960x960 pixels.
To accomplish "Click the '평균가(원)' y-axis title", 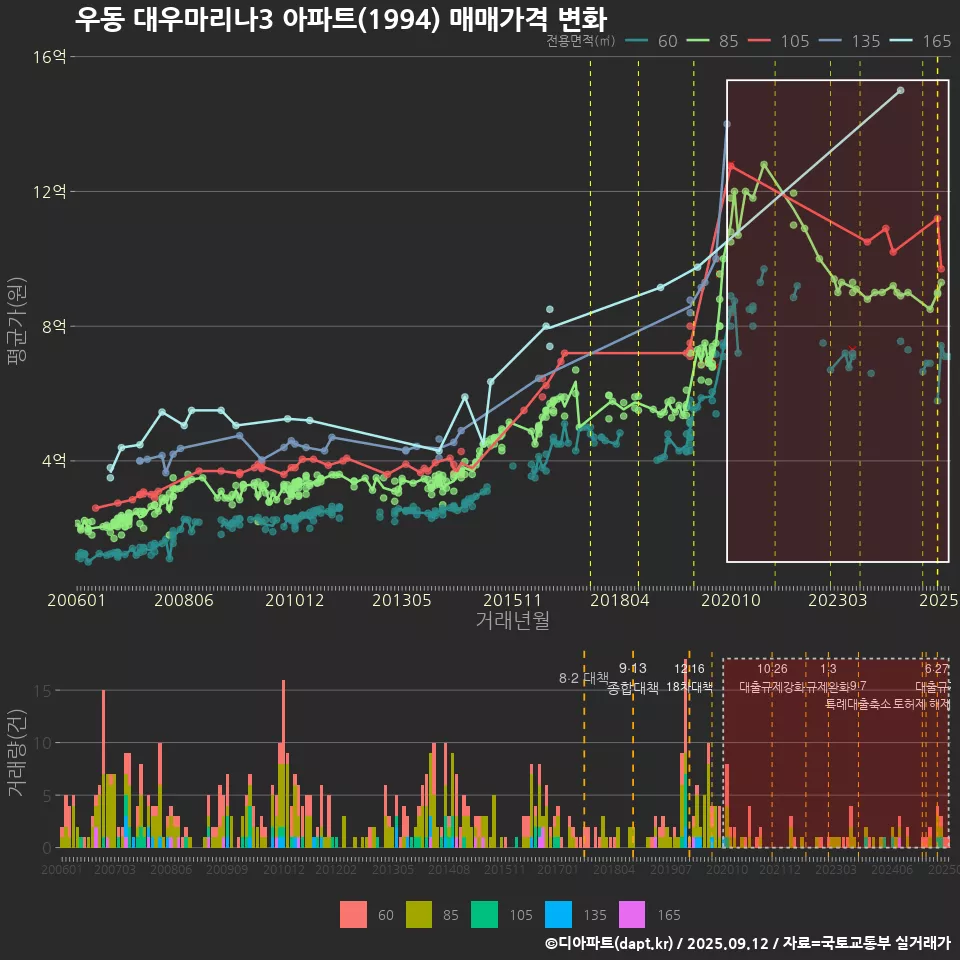I will point(17,321).
